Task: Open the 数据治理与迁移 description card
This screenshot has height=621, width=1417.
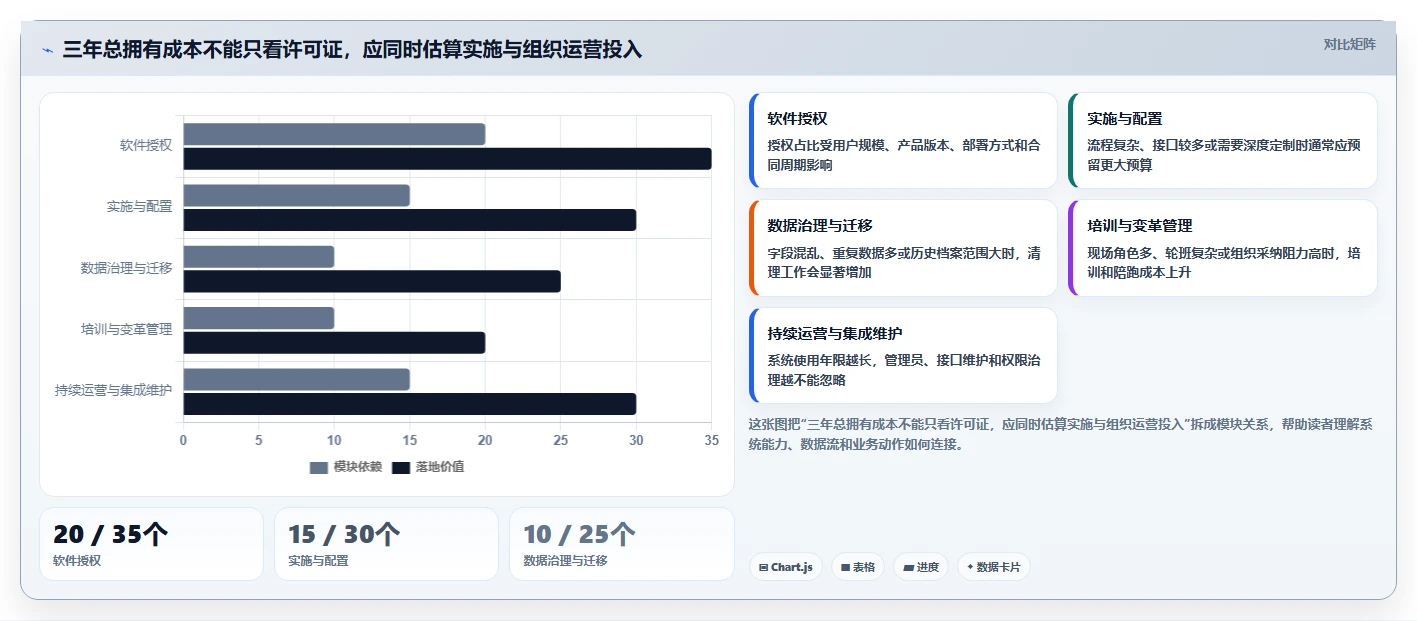Action: pyautogui.click(x=903, y=248)
